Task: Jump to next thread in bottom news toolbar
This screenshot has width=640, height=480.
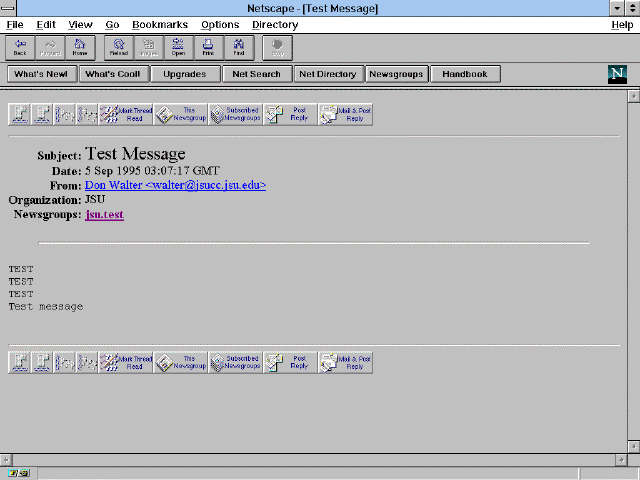Action: tap(87, 362)
